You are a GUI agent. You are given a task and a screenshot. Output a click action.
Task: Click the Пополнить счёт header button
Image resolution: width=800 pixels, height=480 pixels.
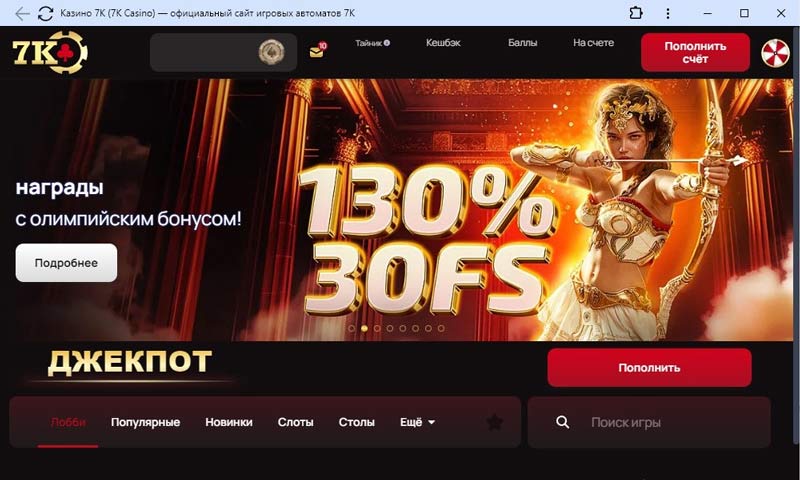(x=695, y=53)
